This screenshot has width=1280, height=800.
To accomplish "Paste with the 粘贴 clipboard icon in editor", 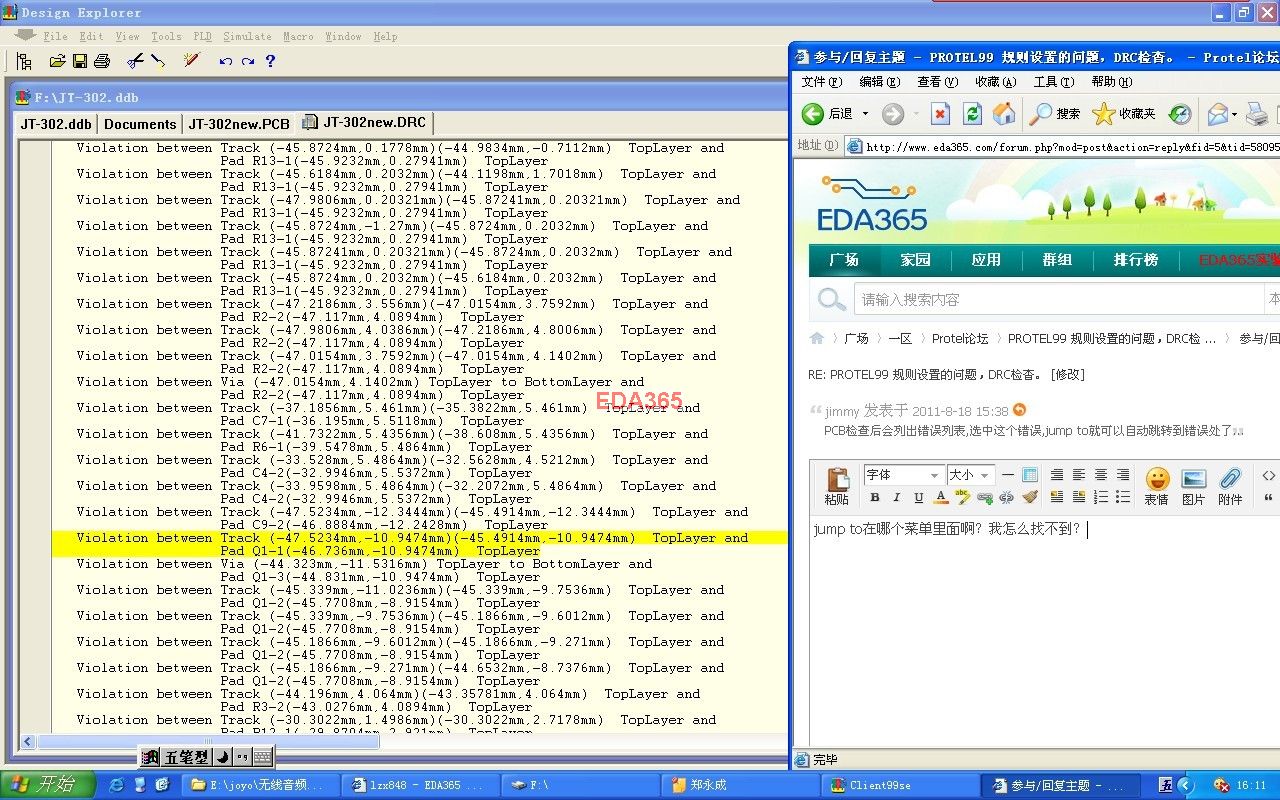I will pyautogui.click(x=837, y=486).
